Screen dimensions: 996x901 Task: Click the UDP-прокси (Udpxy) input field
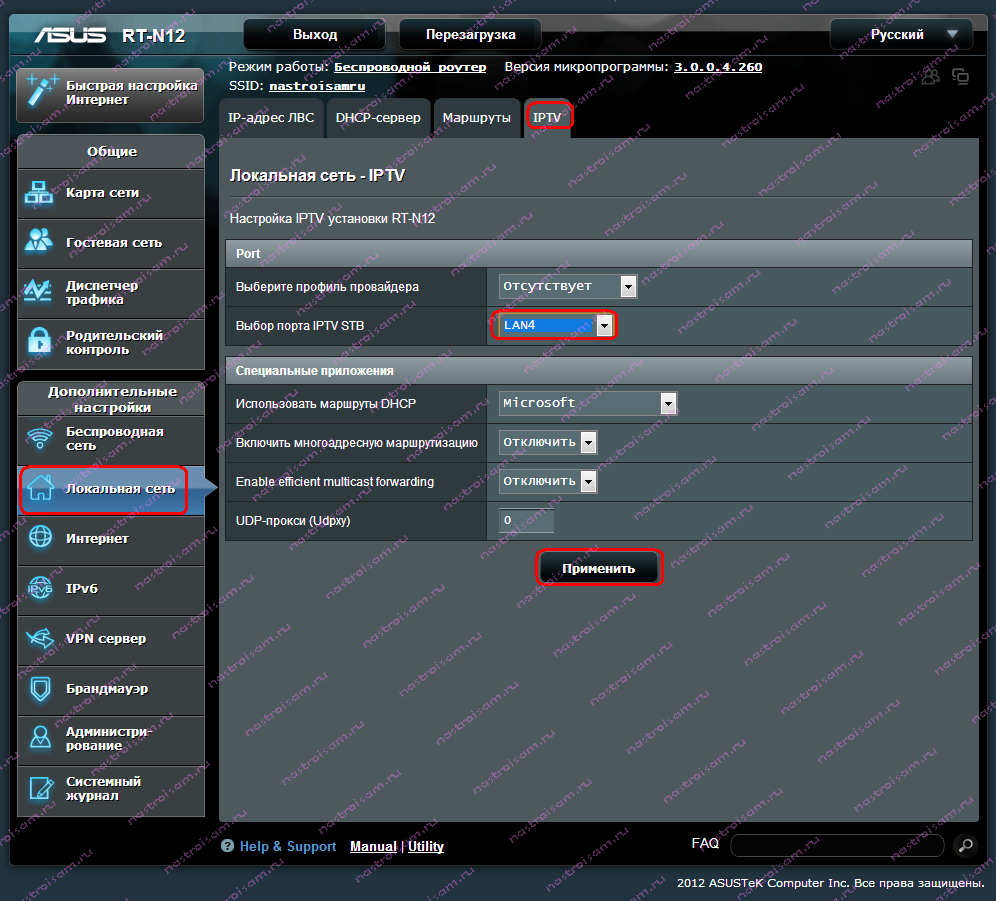pos(526,521)
